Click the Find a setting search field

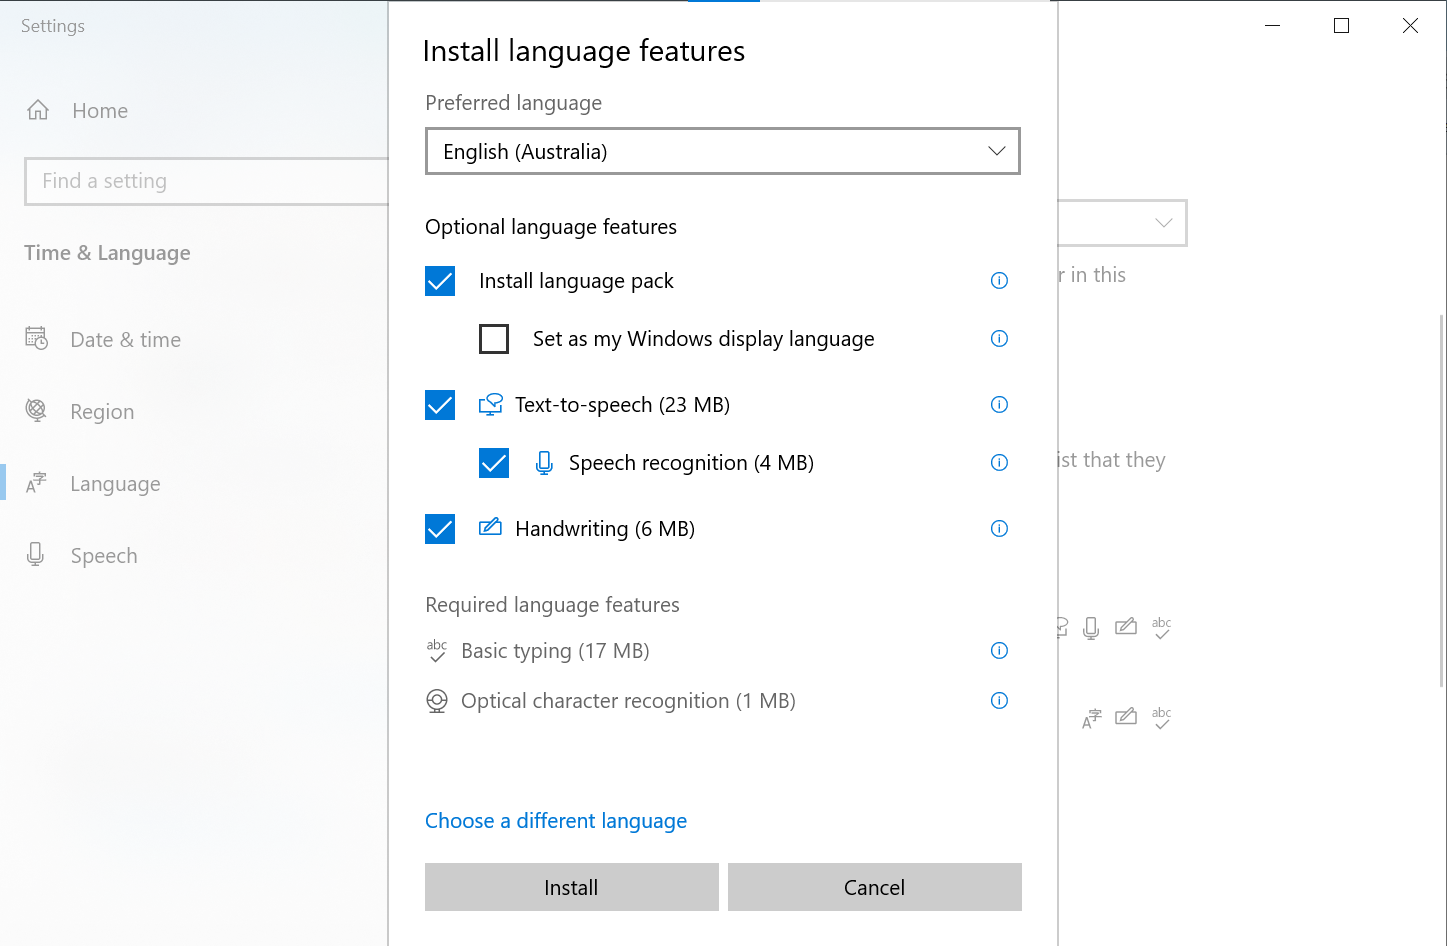(x=200, y=181)
